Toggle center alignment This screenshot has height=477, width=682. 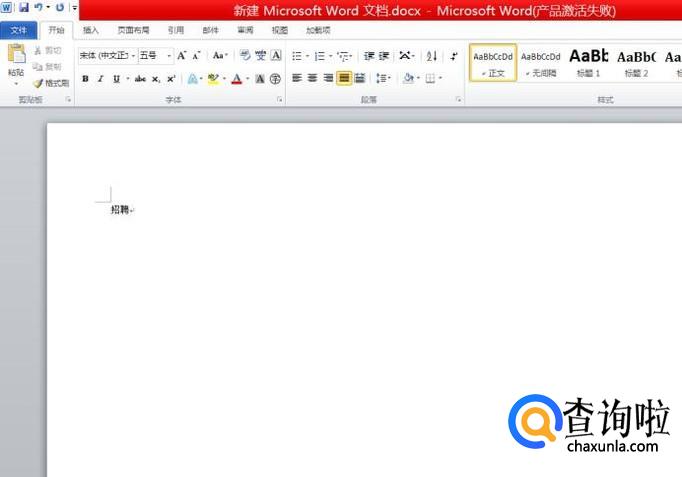pos(313,78)
